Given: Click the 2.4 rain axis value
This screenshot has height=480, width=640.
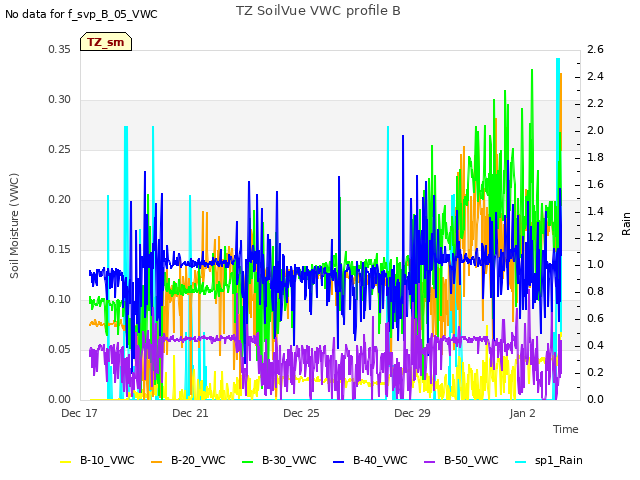Looking at the screenshot, I should (x=595, y=76).
